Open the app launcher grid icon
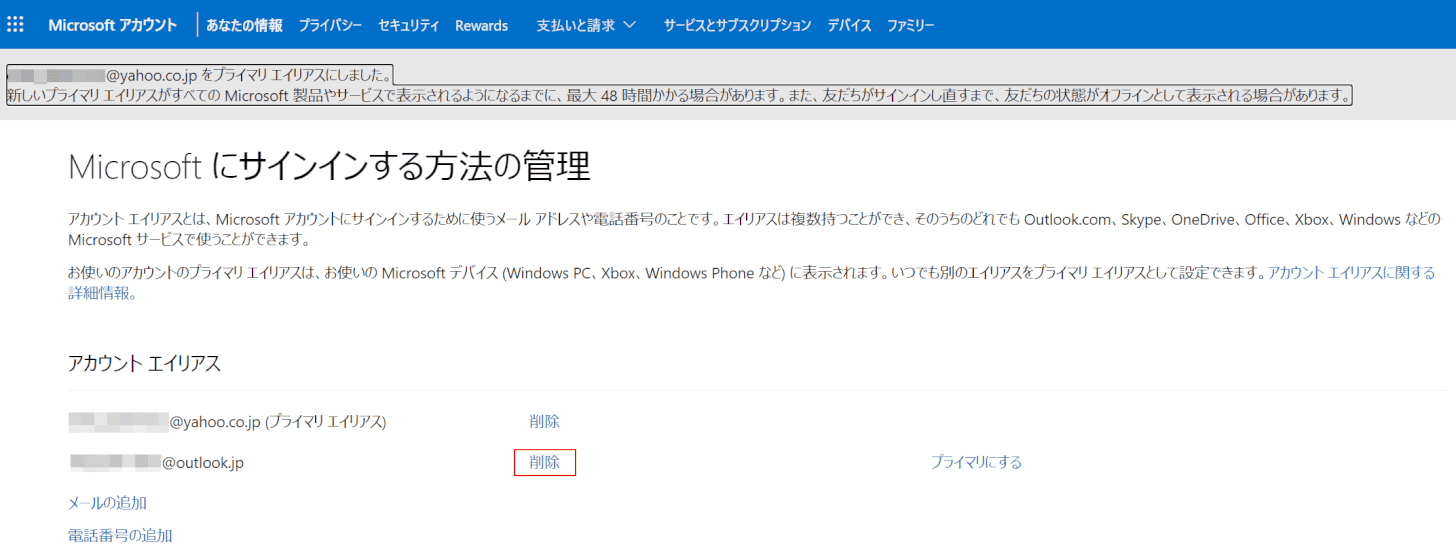 [15, 24]
